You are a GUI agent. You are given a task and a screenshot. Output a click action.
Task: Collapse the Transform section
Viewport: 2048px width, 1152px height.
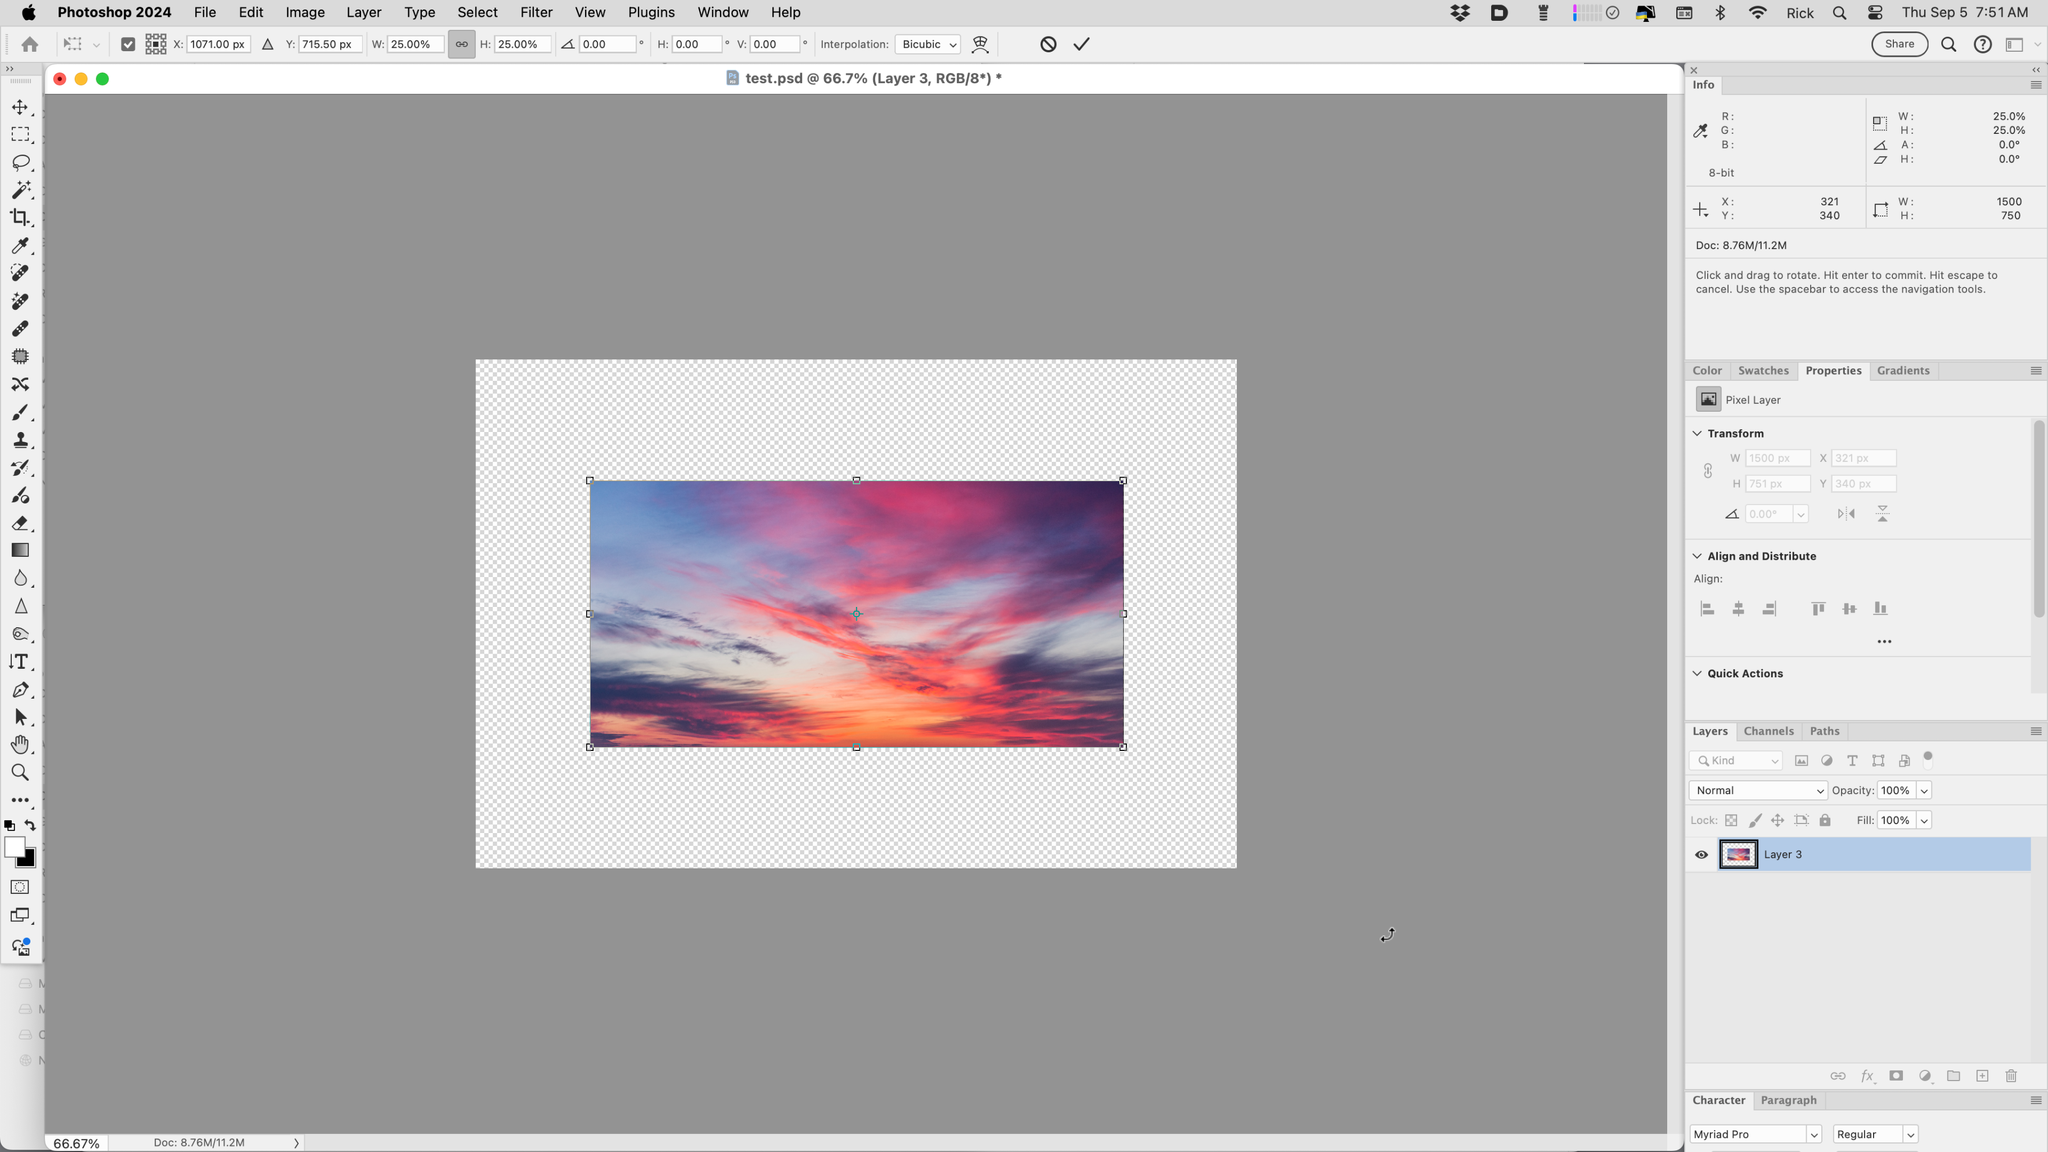point(1697,433)
